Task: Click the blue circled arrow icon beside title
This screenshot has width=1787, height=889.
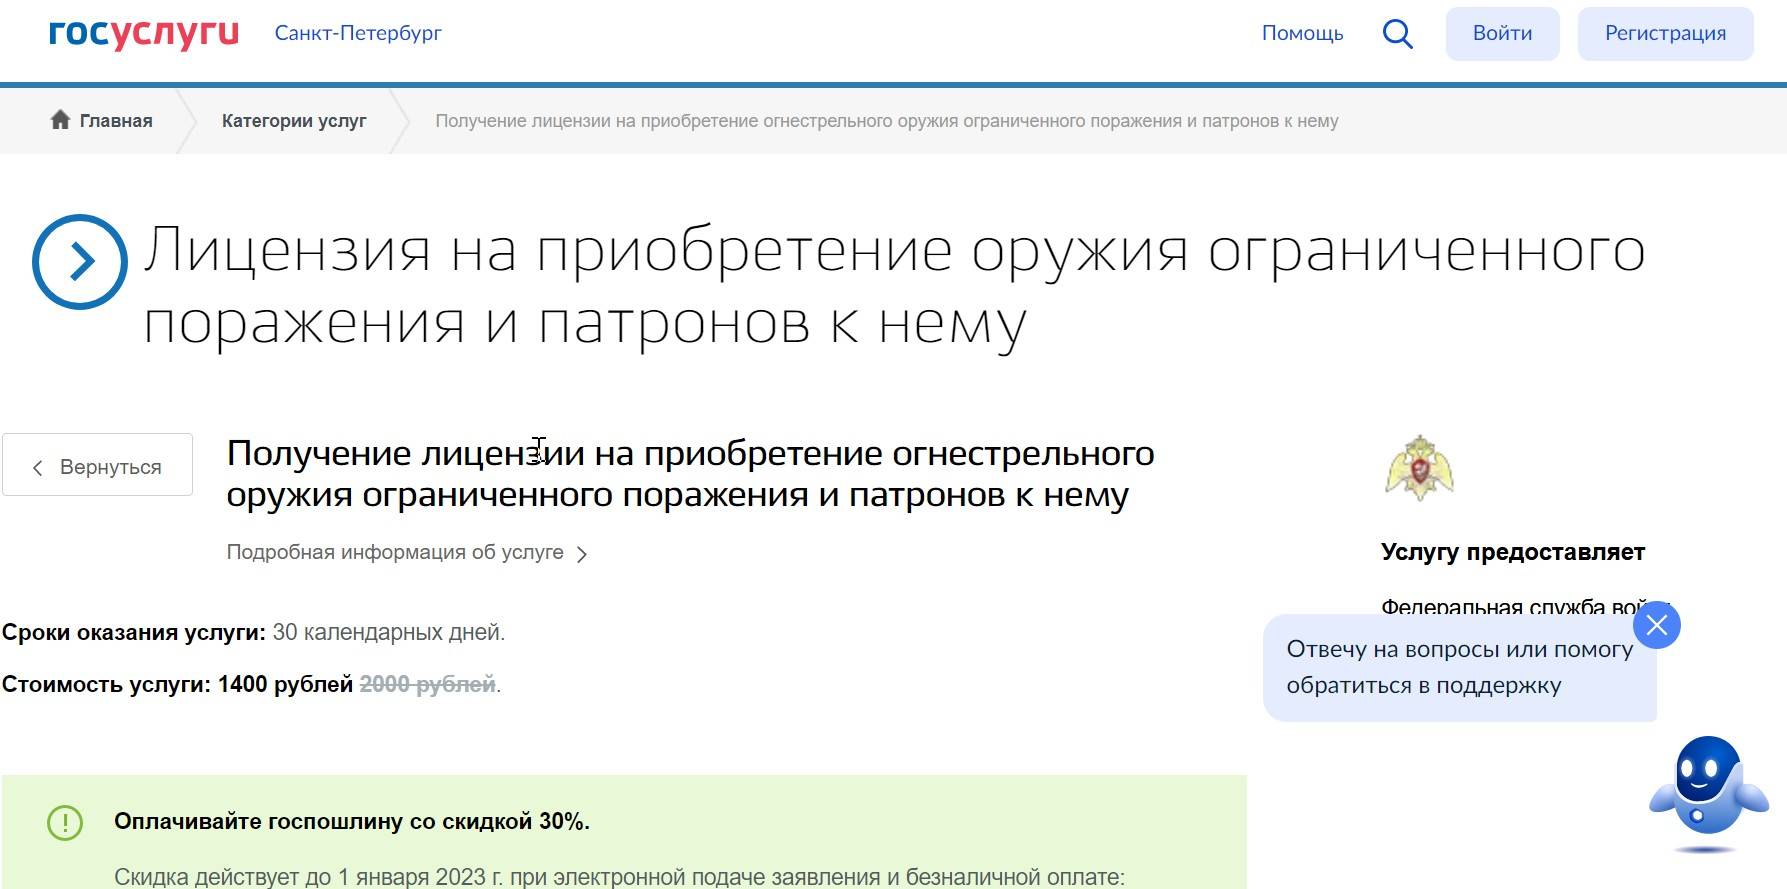Action: pyautogui.click(x=80, y=262)
